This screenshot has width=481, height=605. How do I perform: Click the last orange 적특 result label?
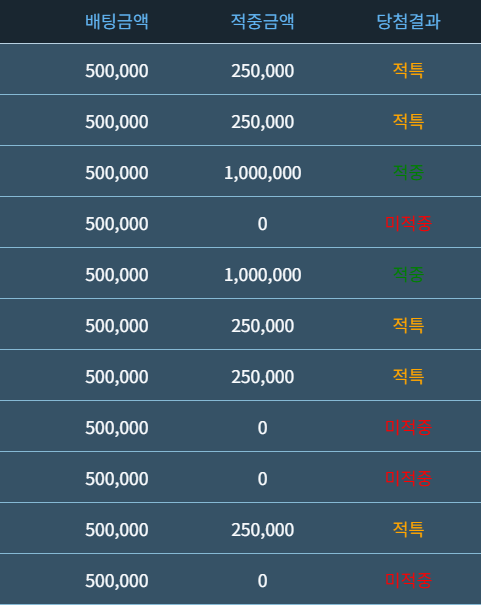408,529
